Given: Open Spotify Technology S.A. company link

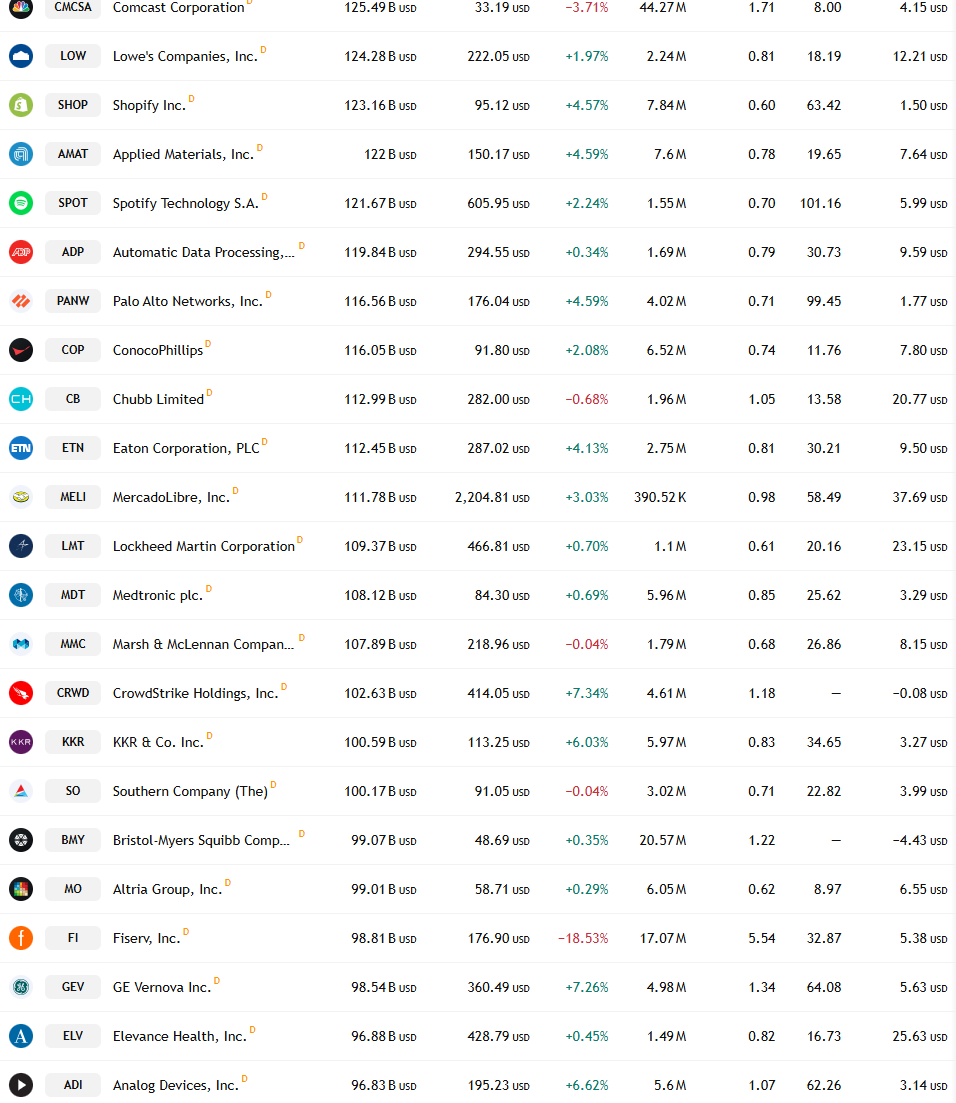Looking at the screenshot, I should point(186,203).
